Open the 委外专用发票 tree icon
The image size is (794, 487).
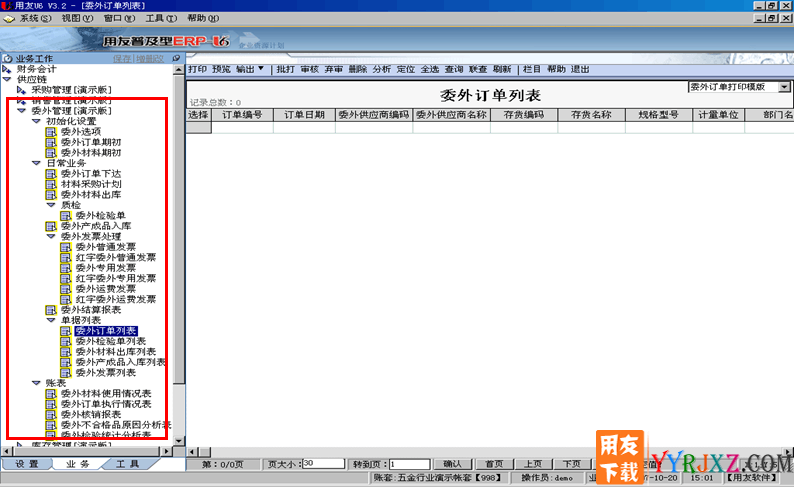[x=66, y=268]
